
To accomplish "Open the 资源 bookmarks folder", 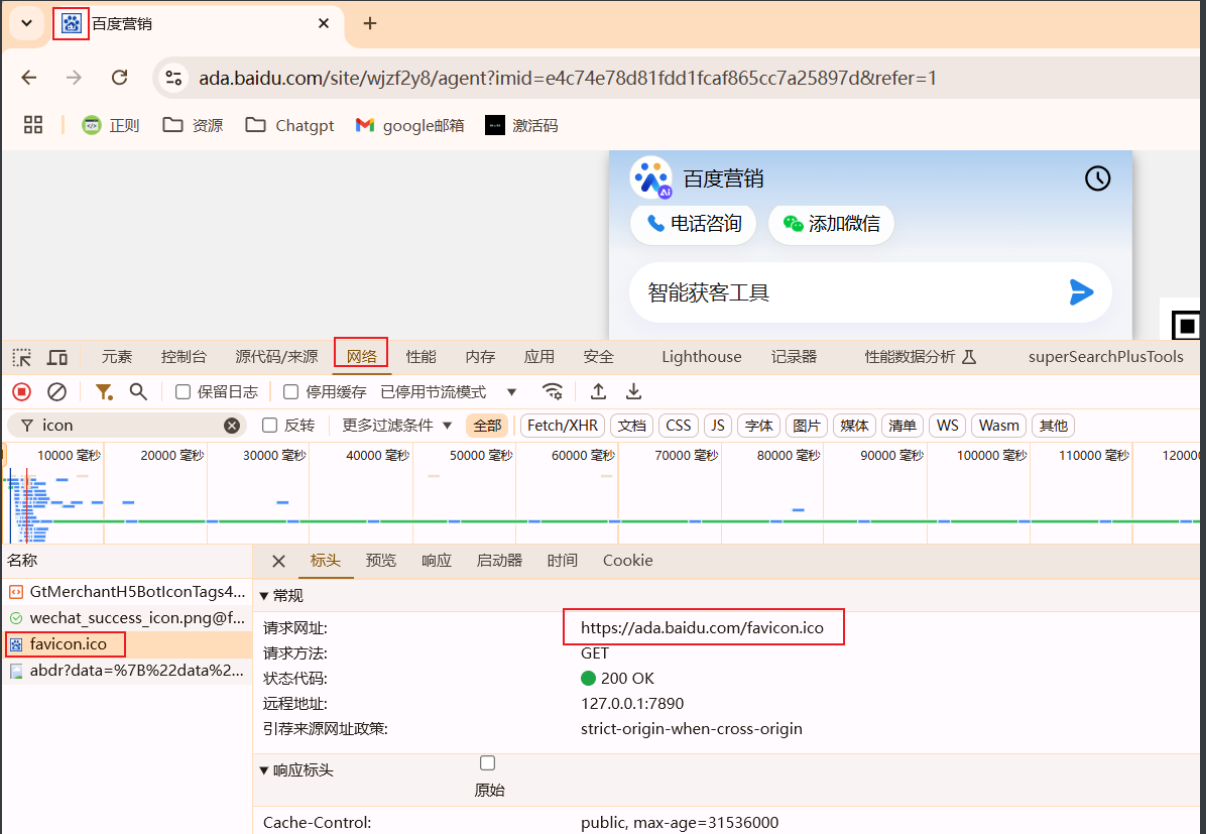I will point(193,125).
